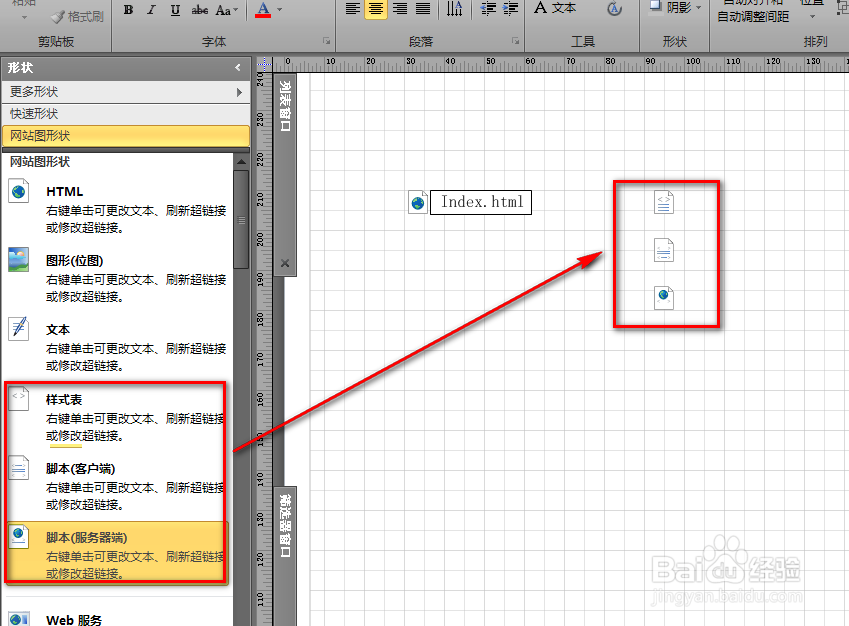This screenshot has height=626, width=849.
Task: Select the Text (文本) shape master
Action: point(117,347)
